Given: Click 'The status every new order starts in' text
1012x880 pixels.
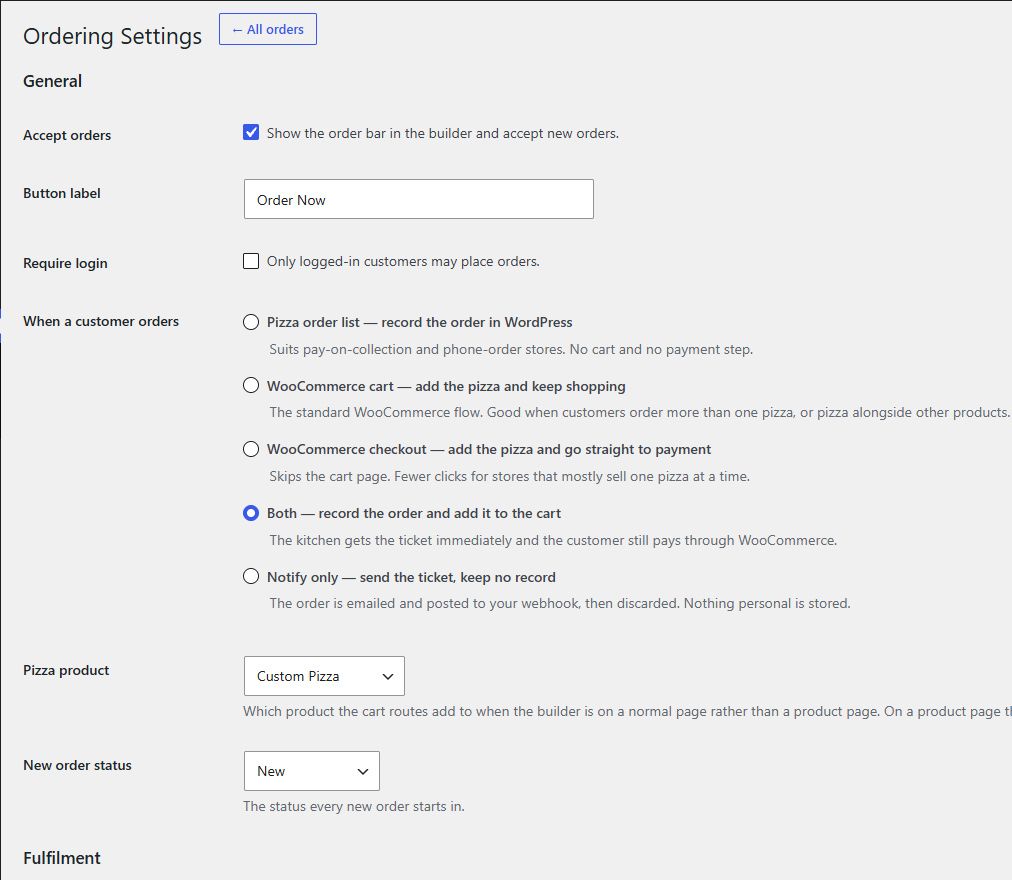Looking at the screenshot, I should (354, 806).
